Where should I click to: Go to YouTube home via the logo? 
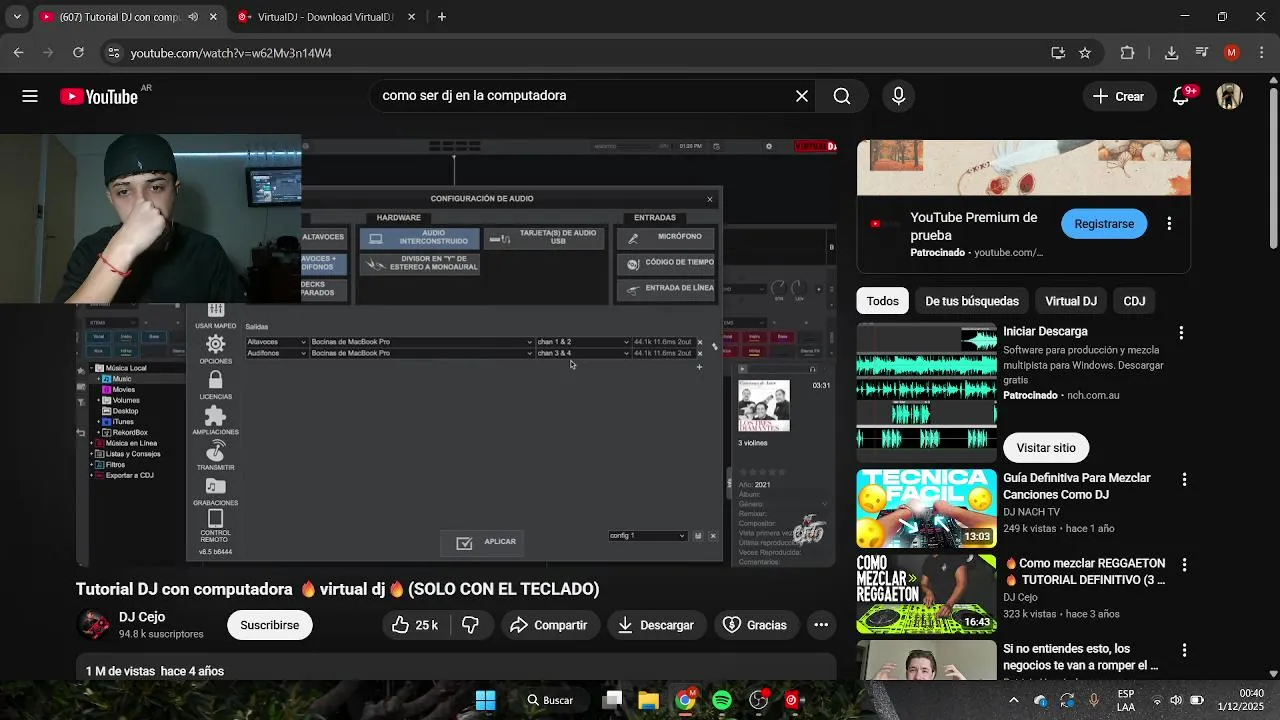pos(98,96)
